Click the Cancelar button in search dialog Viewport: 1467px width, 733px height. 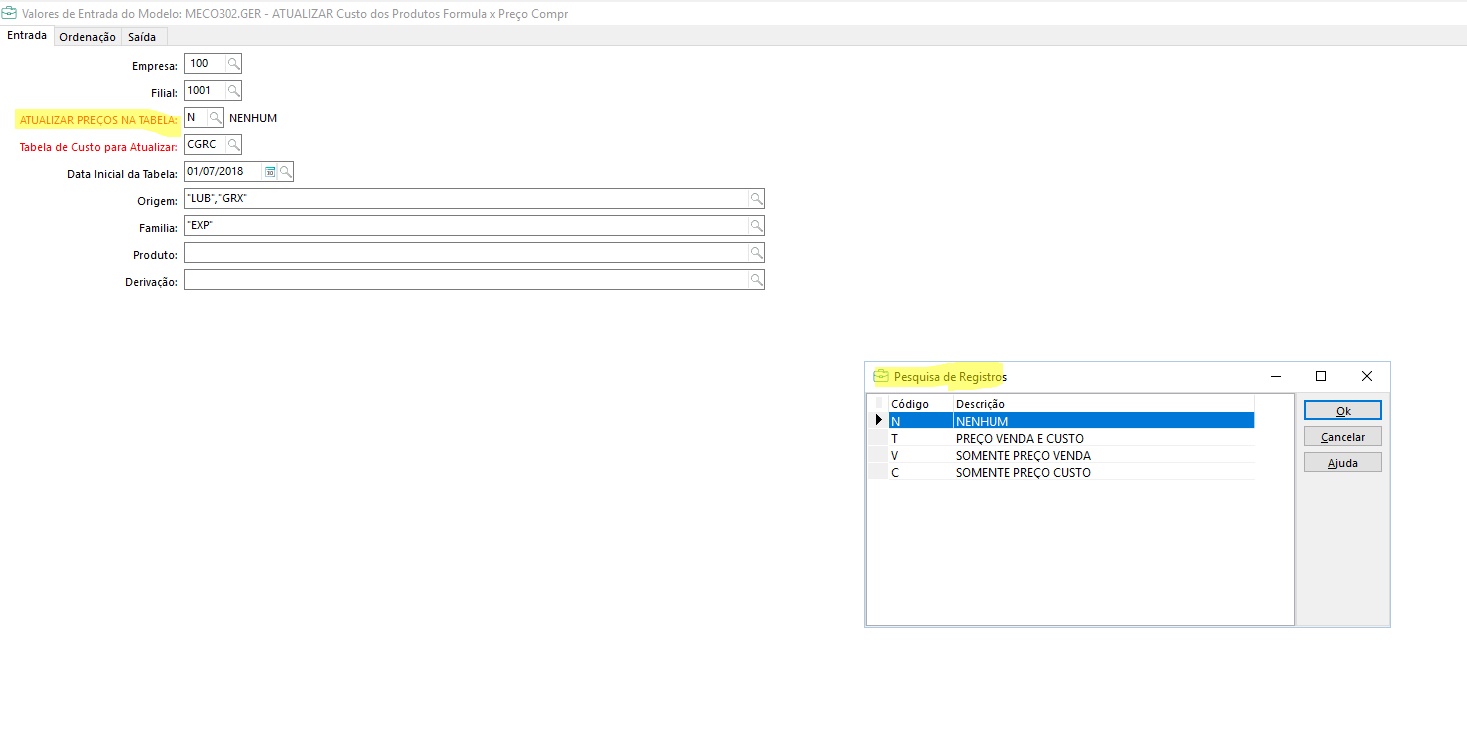pos(1343,437)
